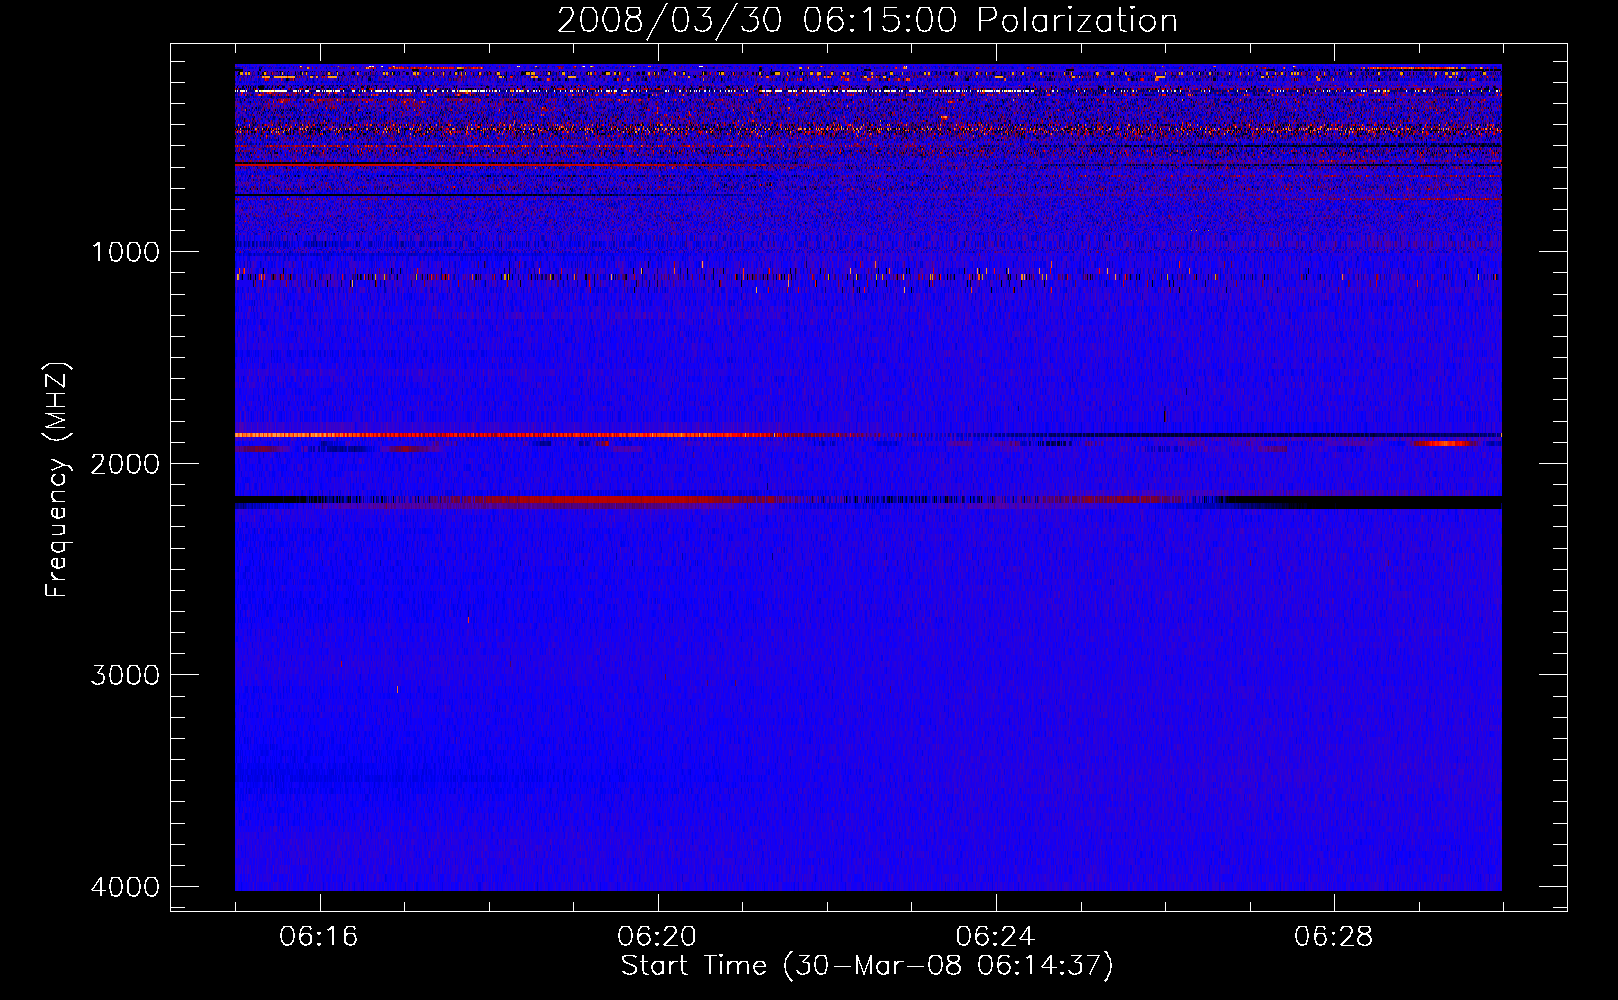Click the red-orange horizontal line just below 1900 MHz

pos(505,435)
